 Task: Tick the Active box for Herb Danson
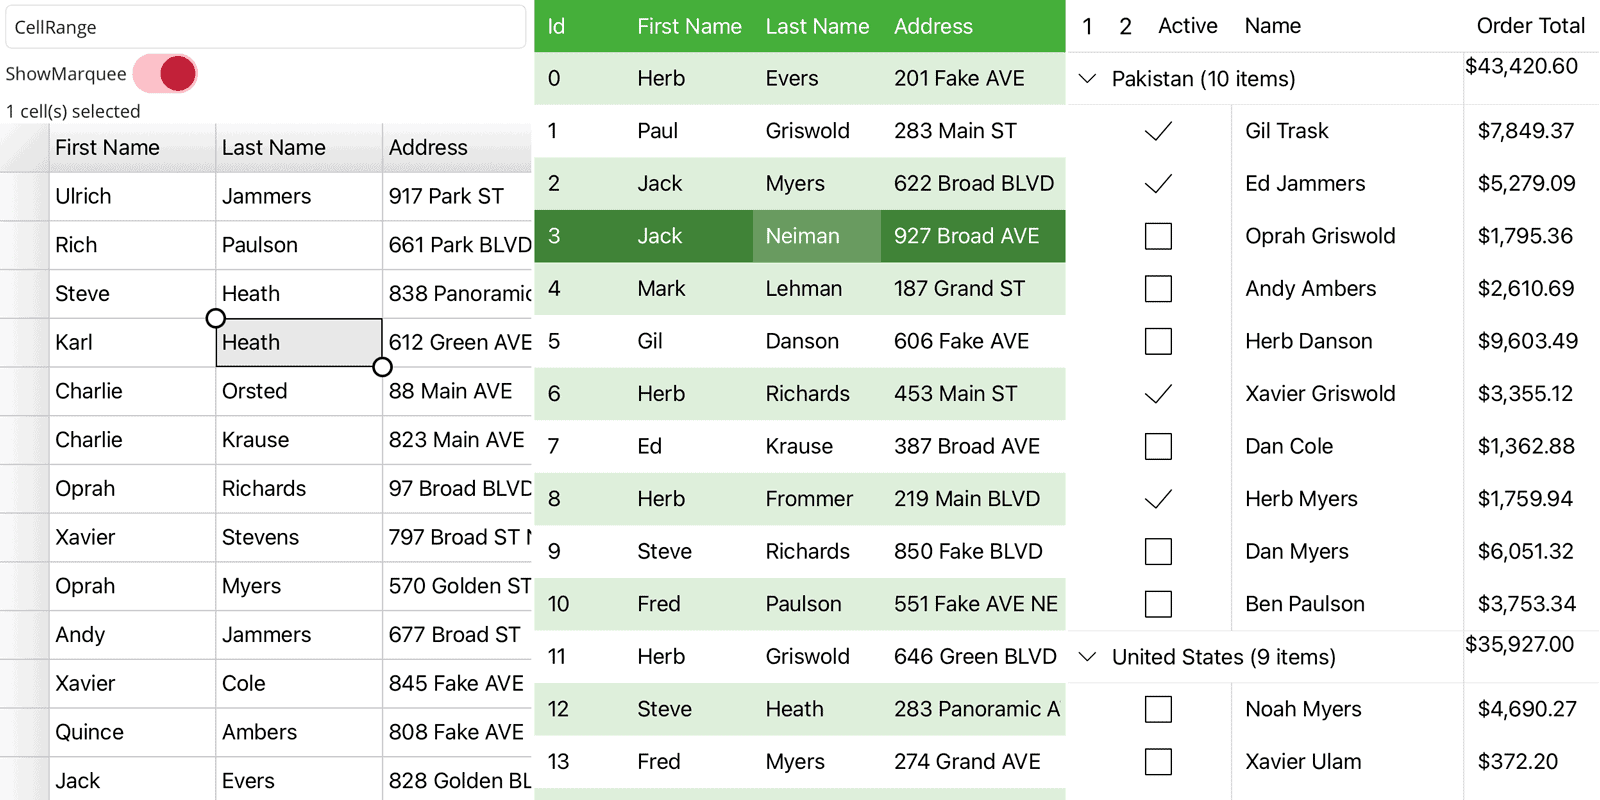pos(1158,341)
